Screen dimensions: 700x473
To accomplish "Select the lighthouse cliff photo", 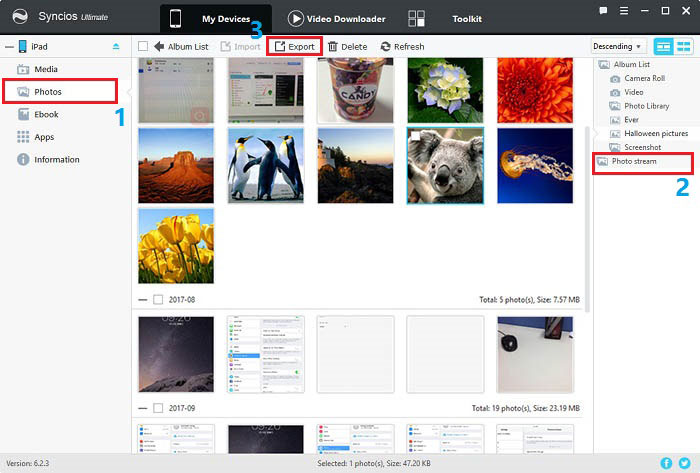I will point(355,166).
